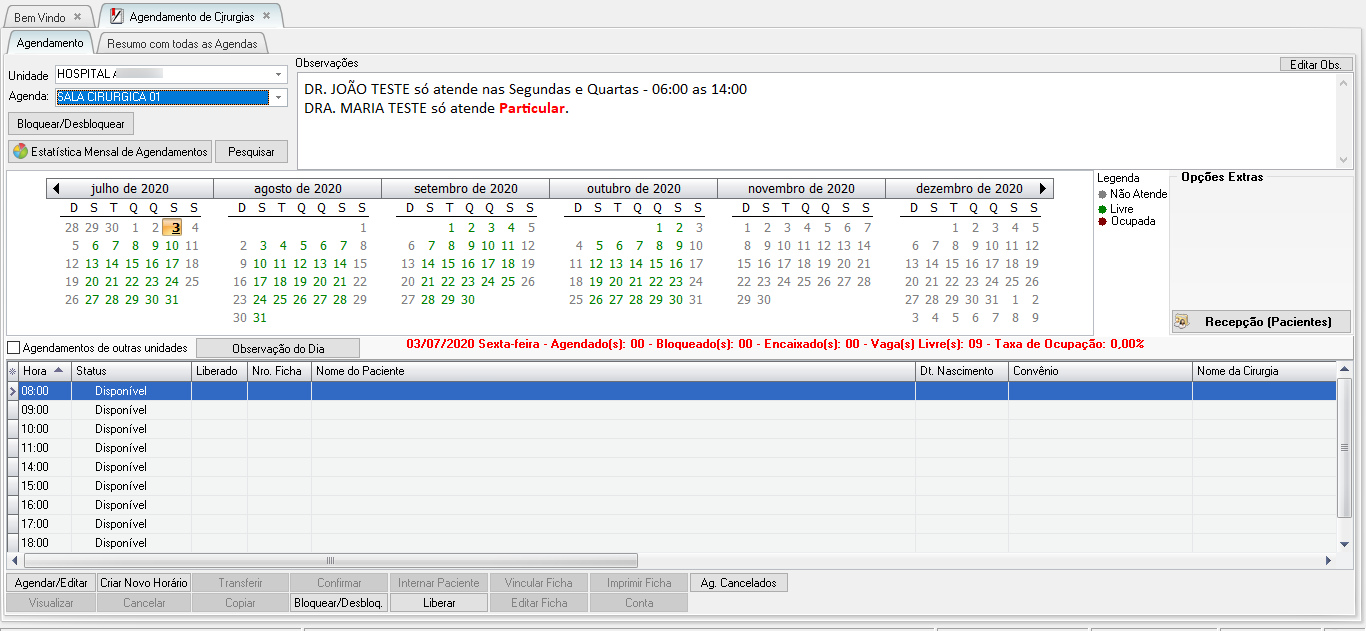Open Recepção (Pacientes) panel

pos(1260,322)
